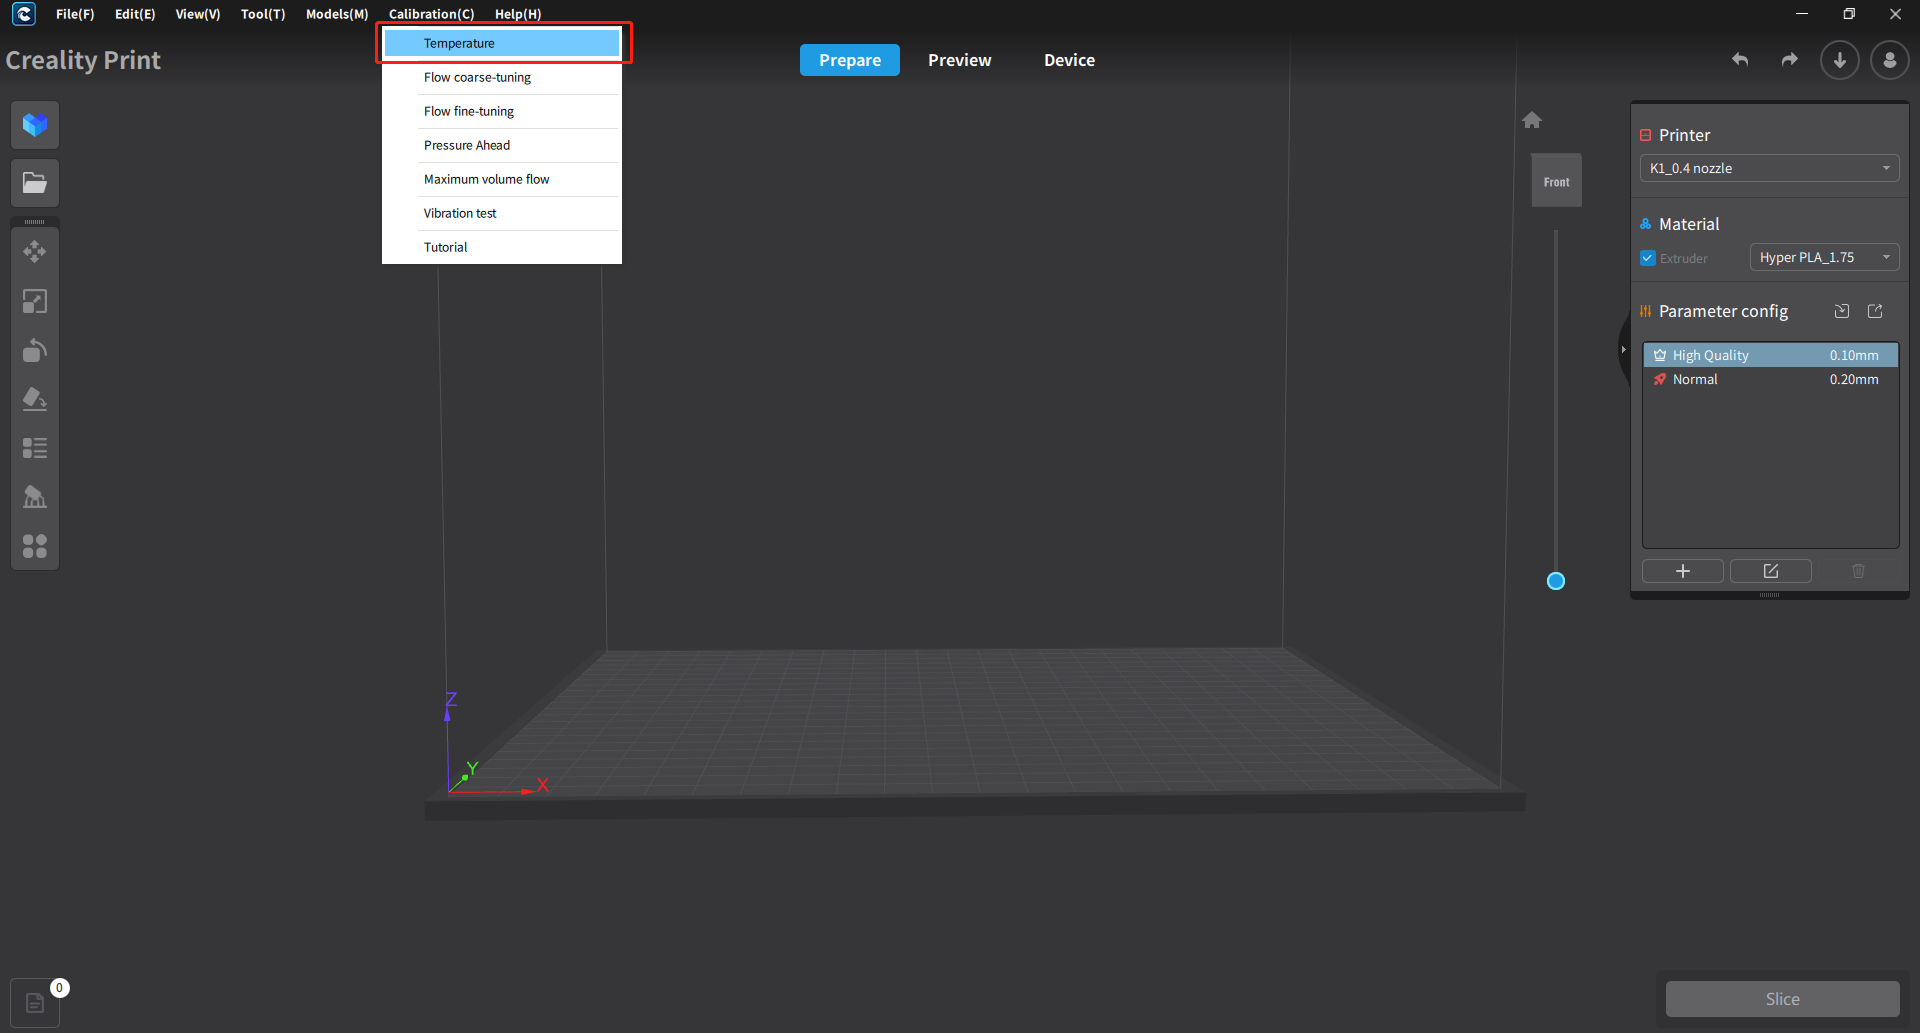Collapse the right panel arrow handle
Image resolution: width=1920 pixels, height=1033 pixels.
click(1624, 349)
